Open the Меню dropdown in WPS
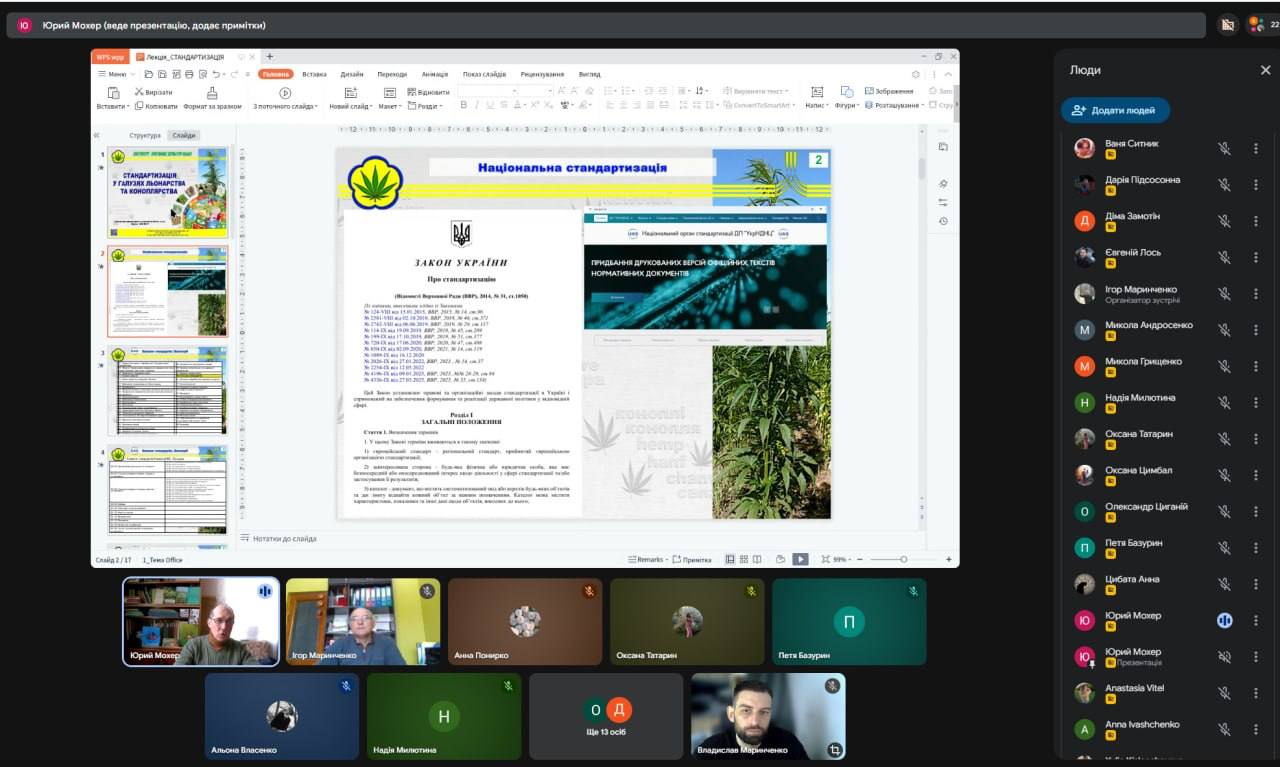 click(x=113, y=74)
